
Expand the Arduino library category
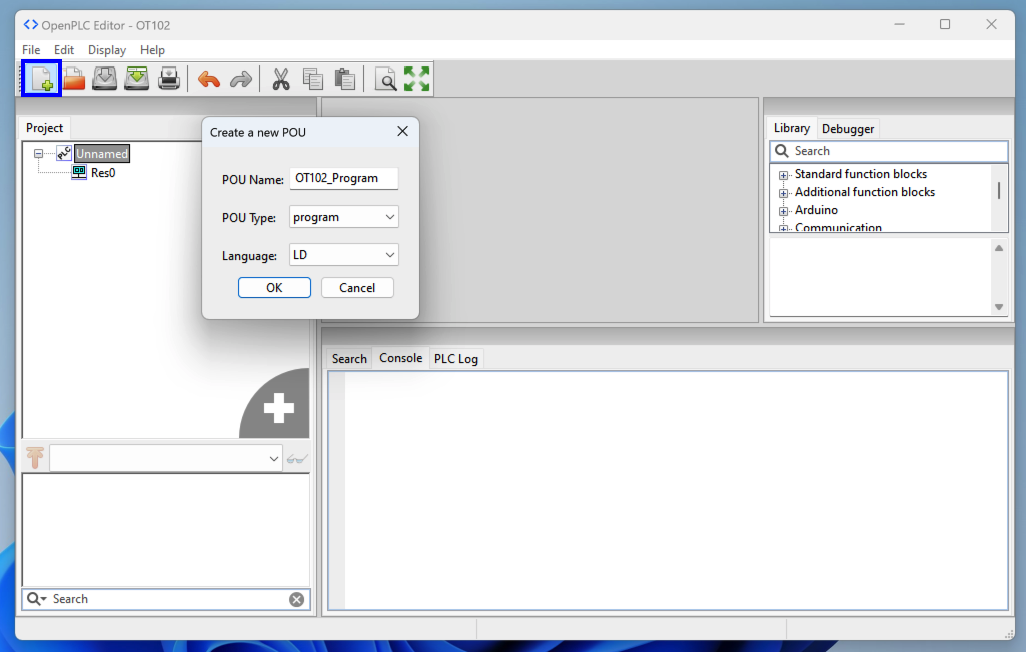pos(783,211)
